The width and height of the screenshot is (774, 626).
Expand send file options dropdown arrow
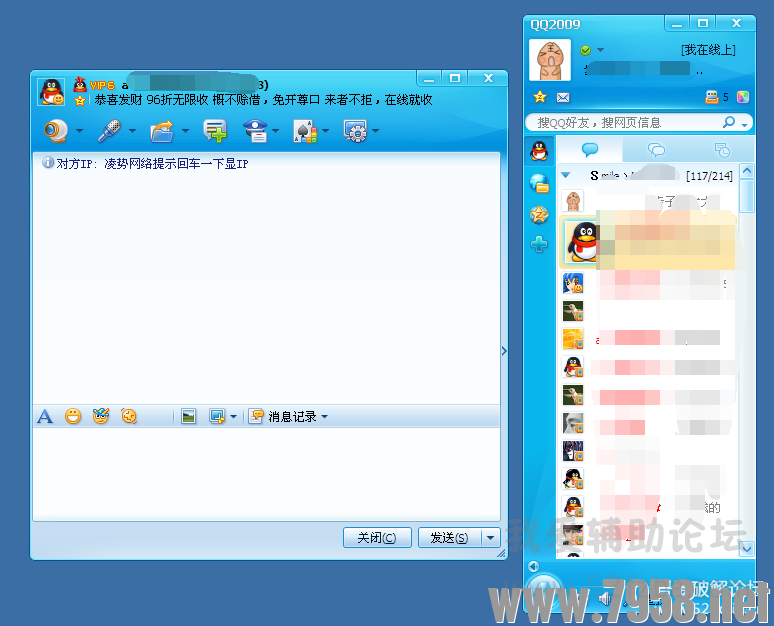(186, 131)
